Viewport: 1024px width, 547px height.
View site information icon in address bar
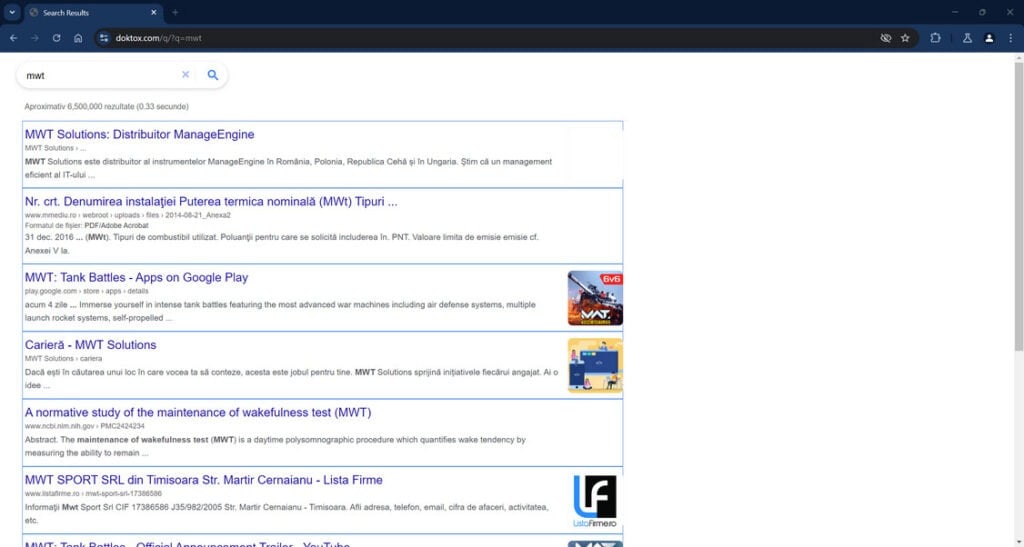(103, 38)
